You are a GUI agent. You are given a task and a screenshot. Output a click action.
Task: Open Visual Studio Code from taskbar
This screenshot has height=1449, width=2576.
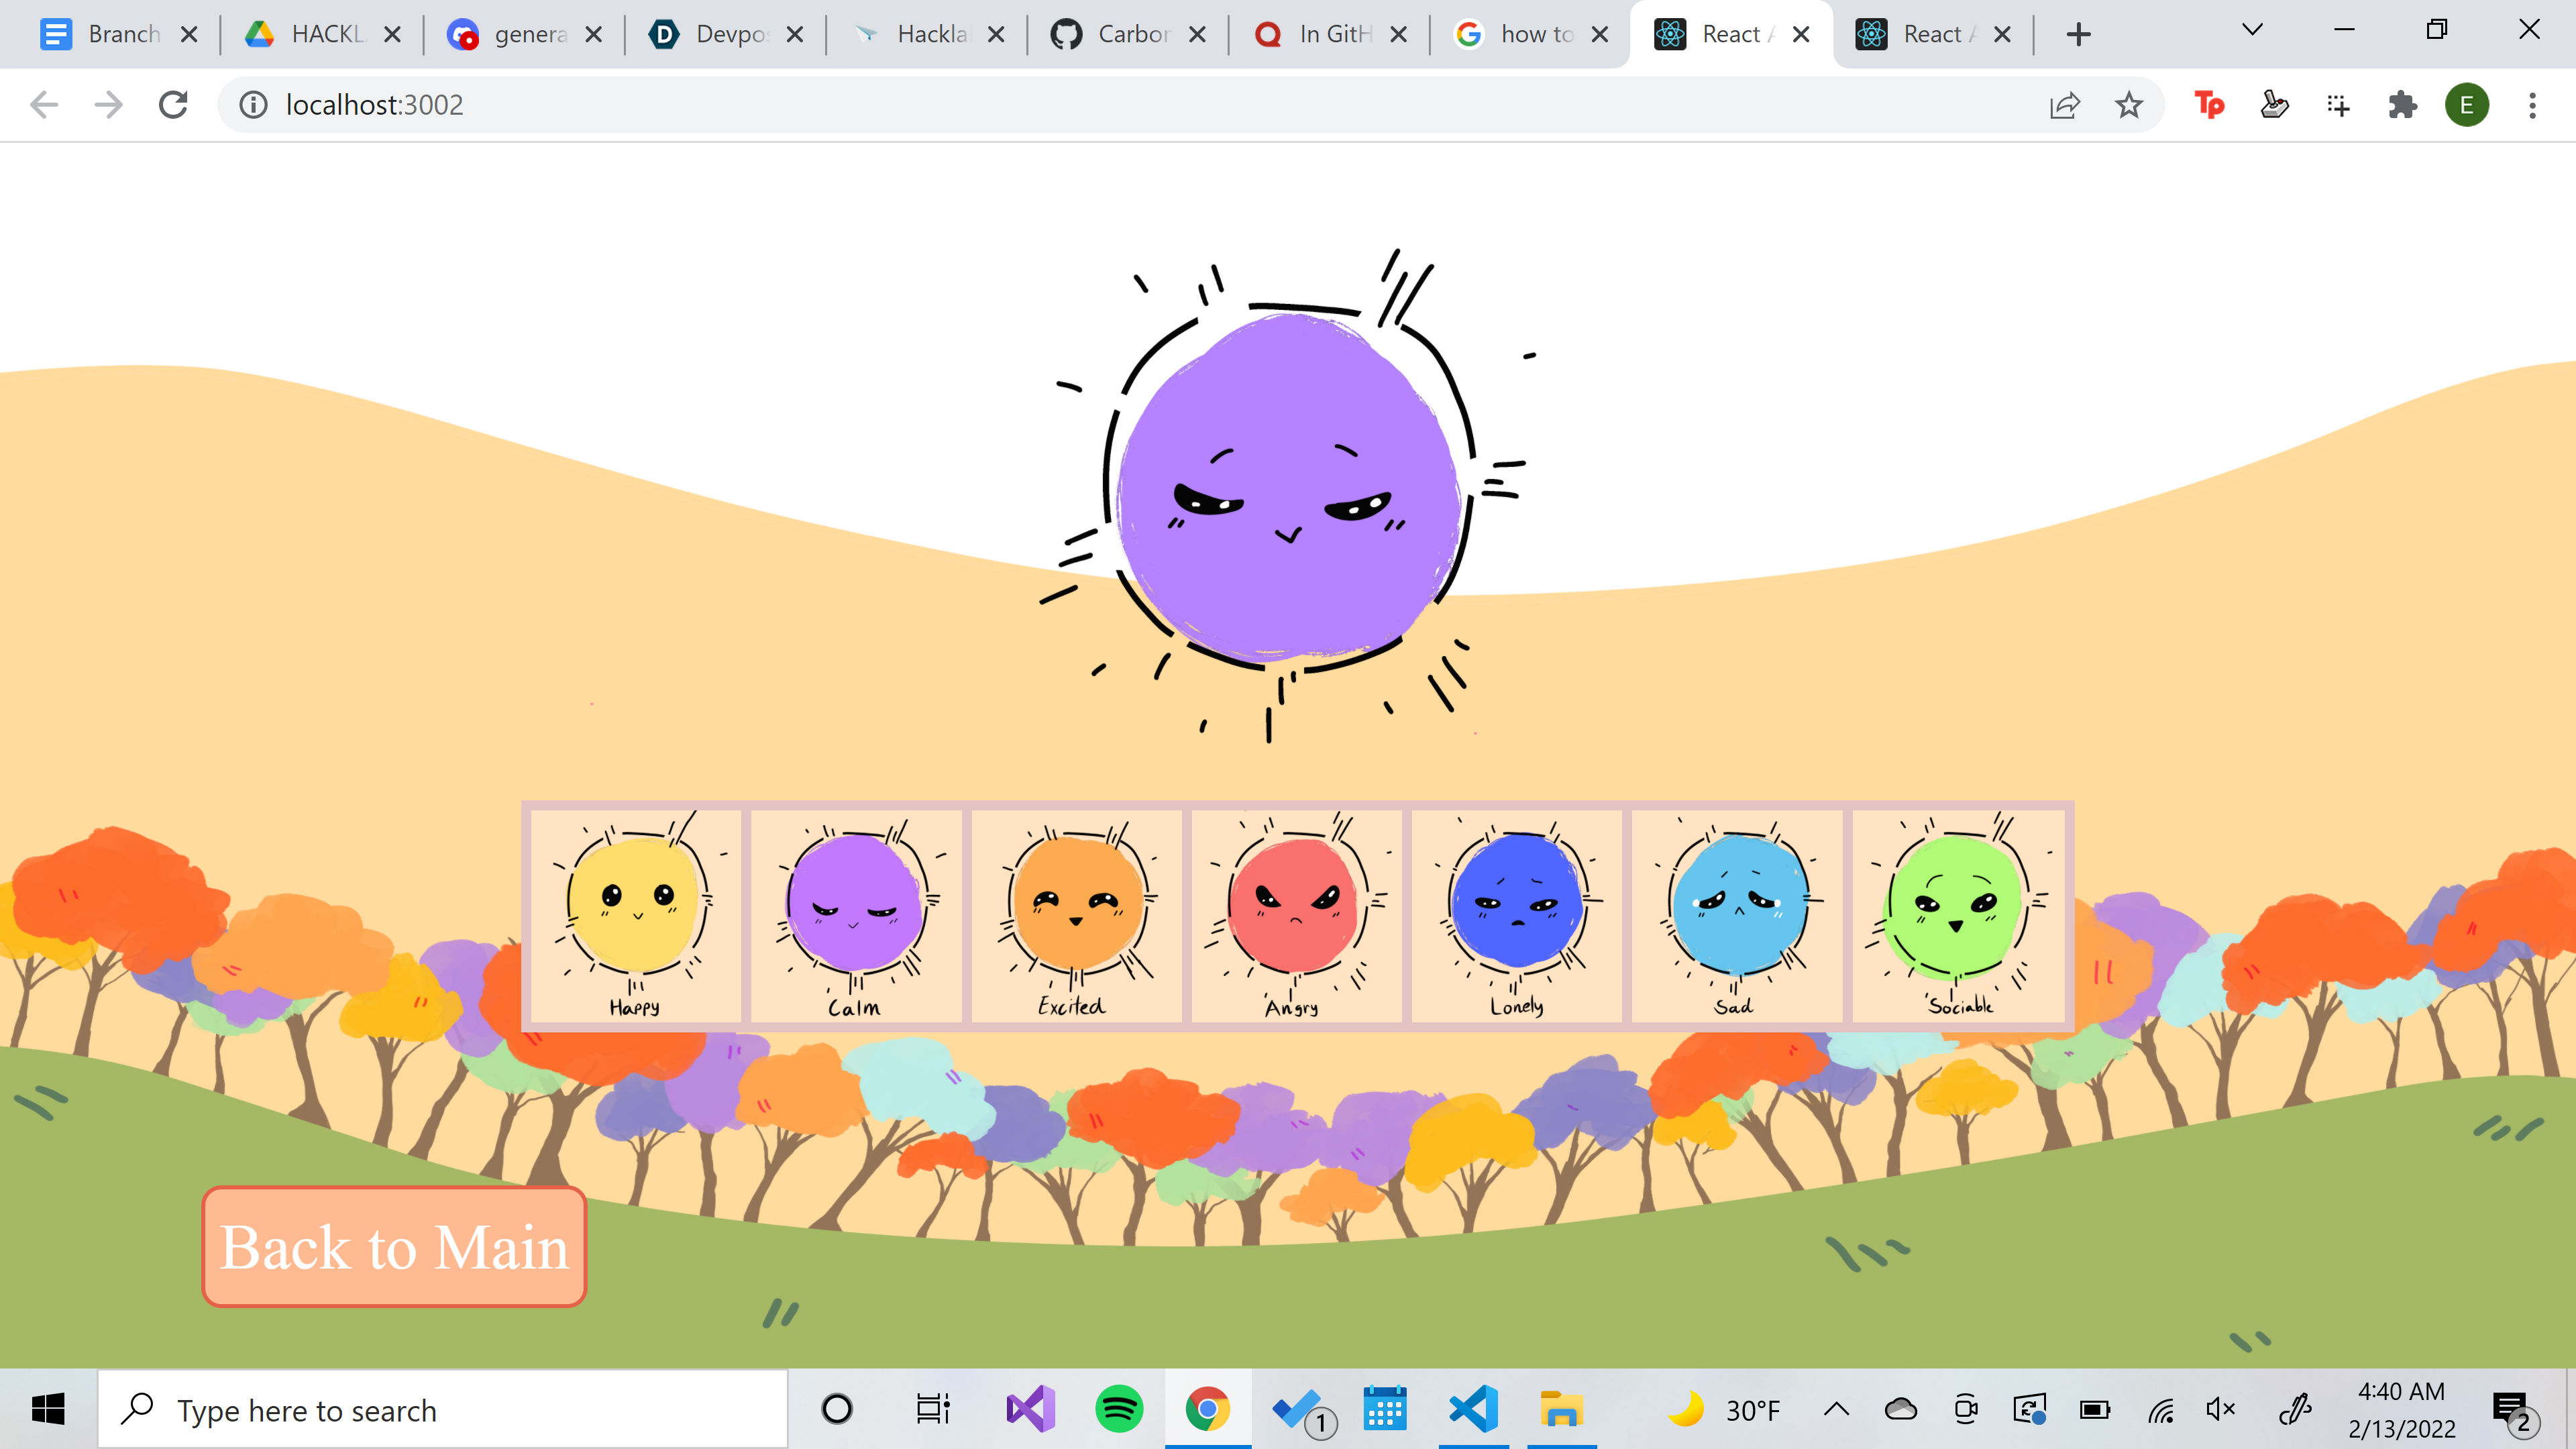[1473, 1410]
